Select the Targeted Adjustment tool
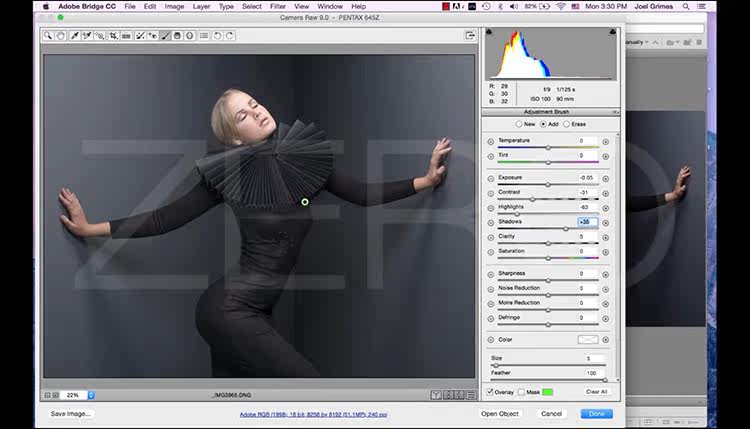This screenshot has width=750, height=429. [99, 35]
